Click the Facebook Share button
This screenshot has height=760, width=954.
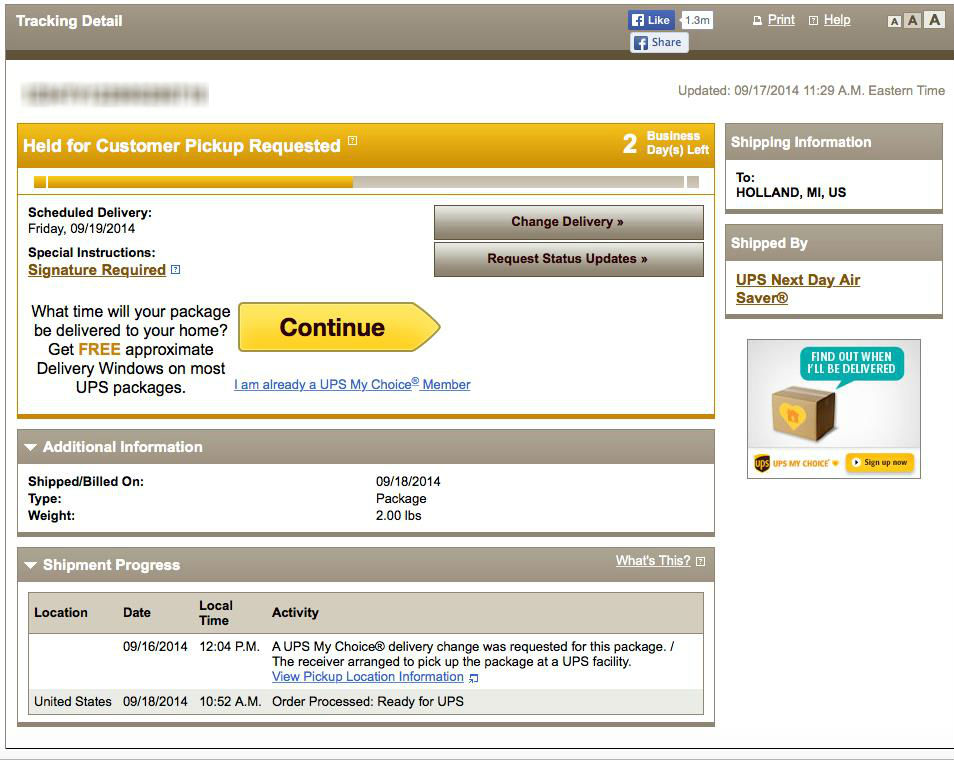click(x=659, y=43)
